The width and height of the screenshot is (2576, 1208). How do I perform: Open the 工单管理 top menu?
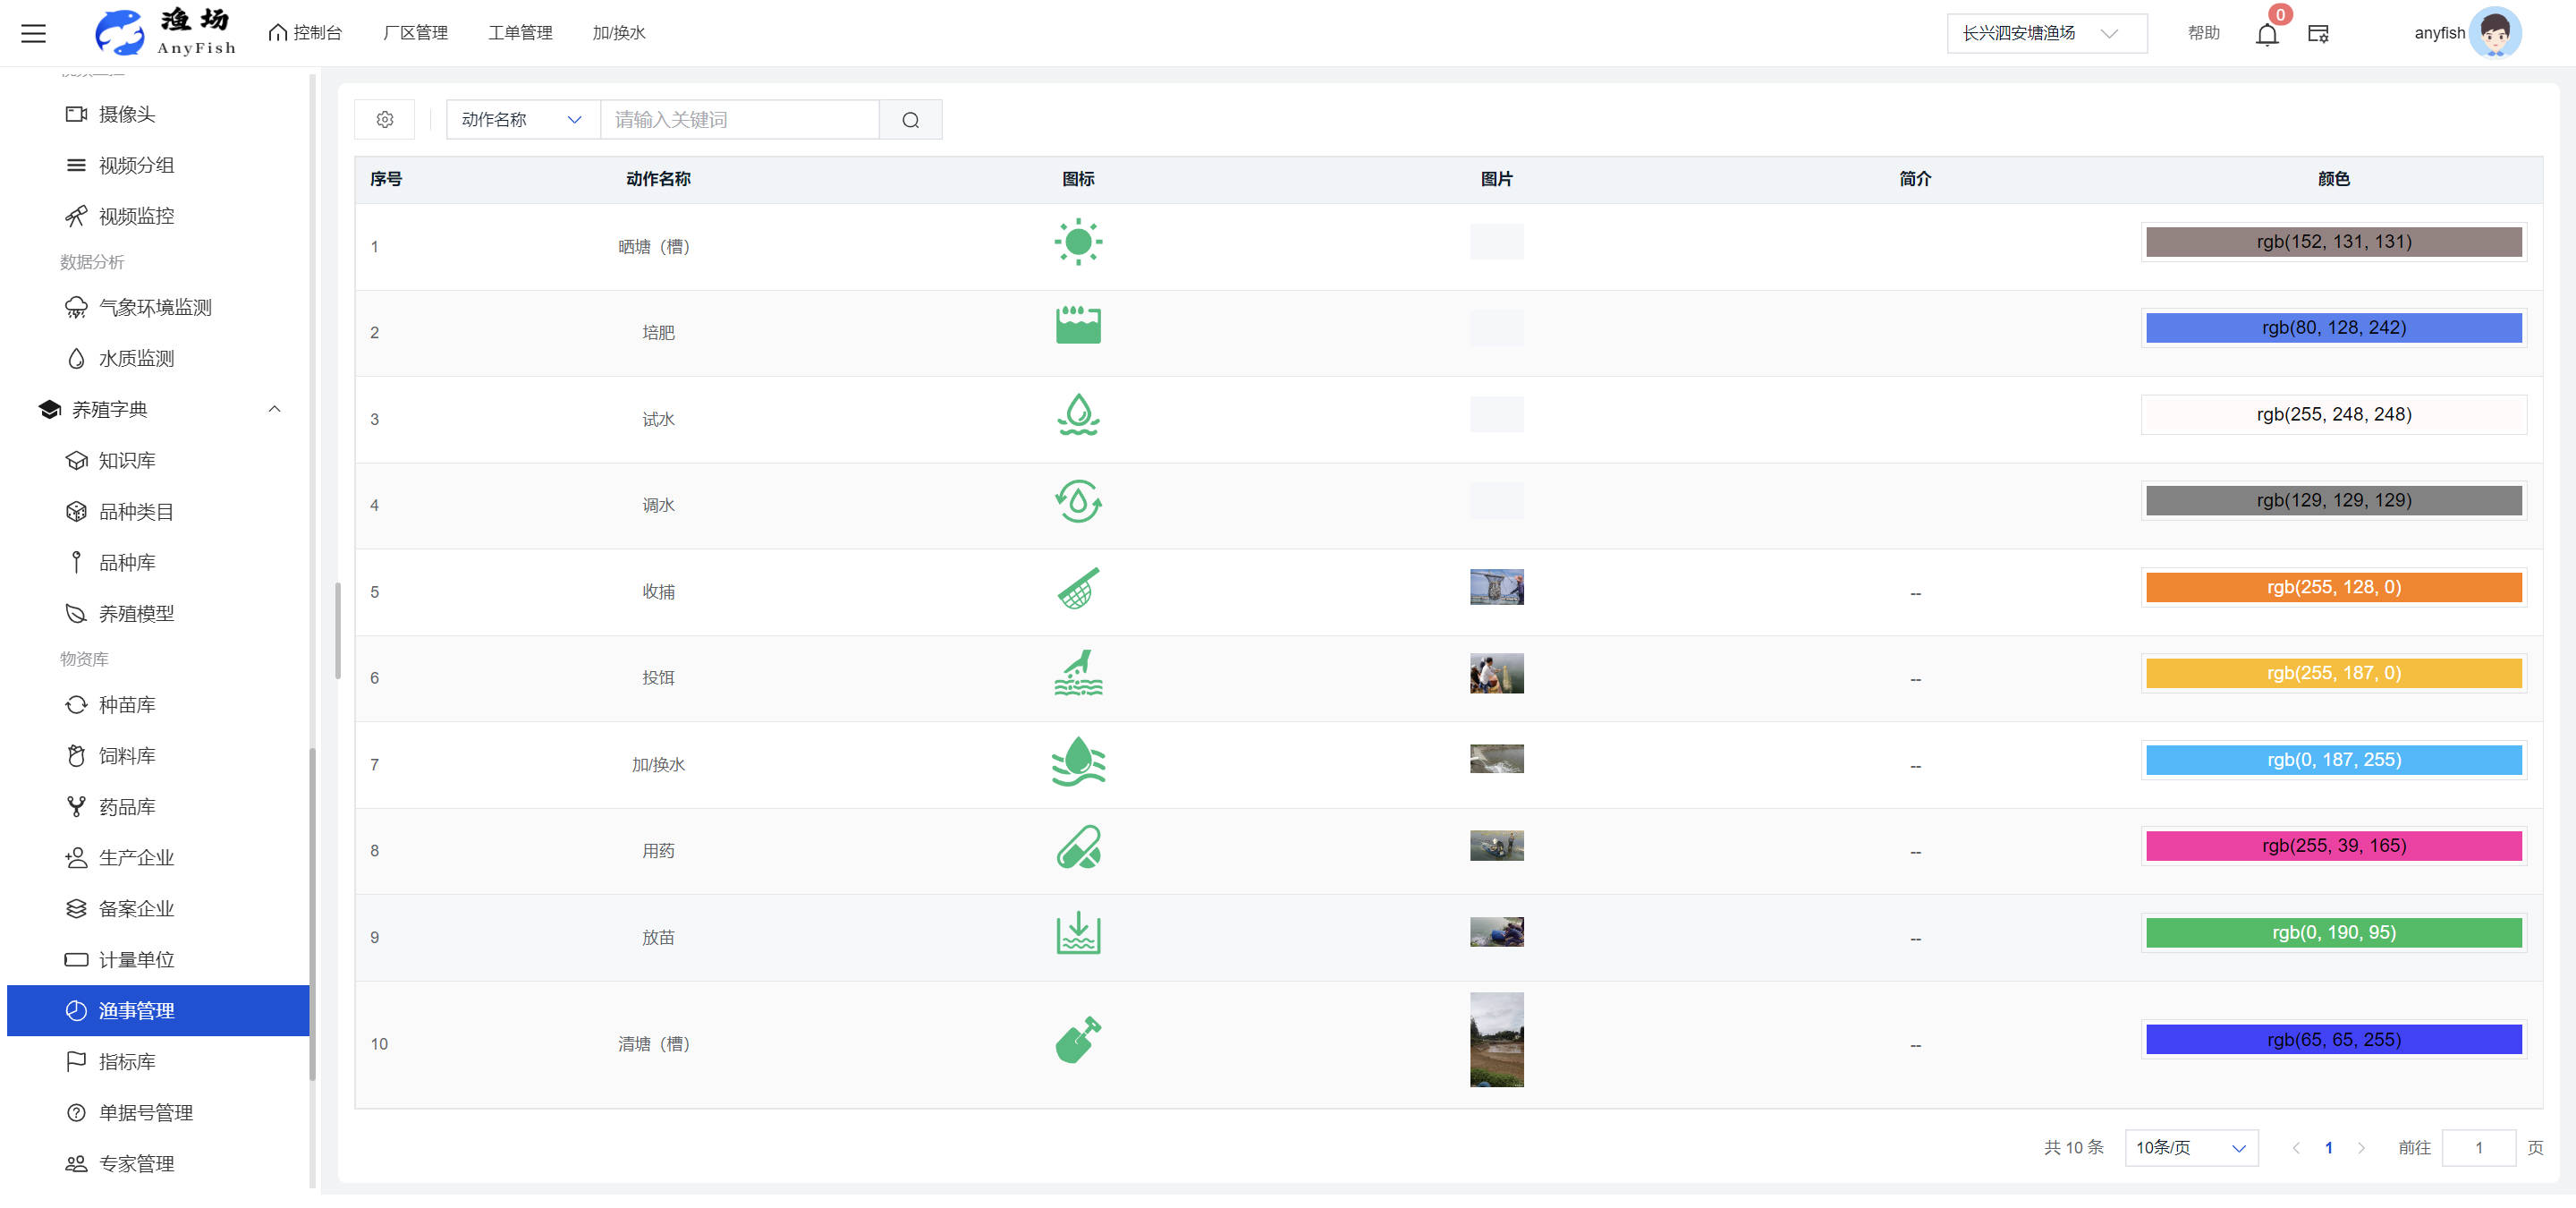519,33
